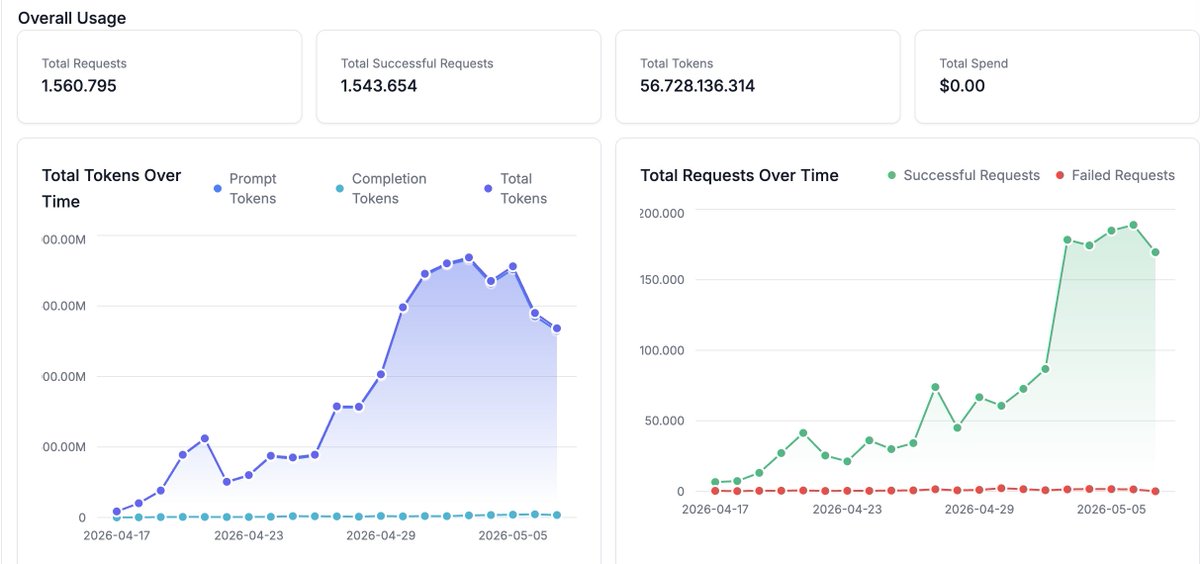Click 2026-04-23 on the requests chart axis
The height and width of the screenshot is (564, 1200).
(847, 509)
